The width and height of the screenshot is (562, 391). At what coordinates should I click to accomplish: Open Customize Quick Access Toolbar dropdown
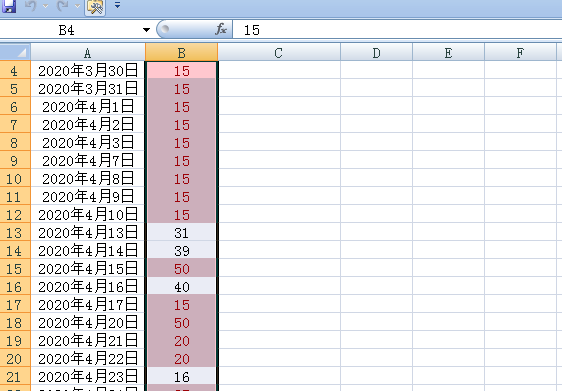117,5
